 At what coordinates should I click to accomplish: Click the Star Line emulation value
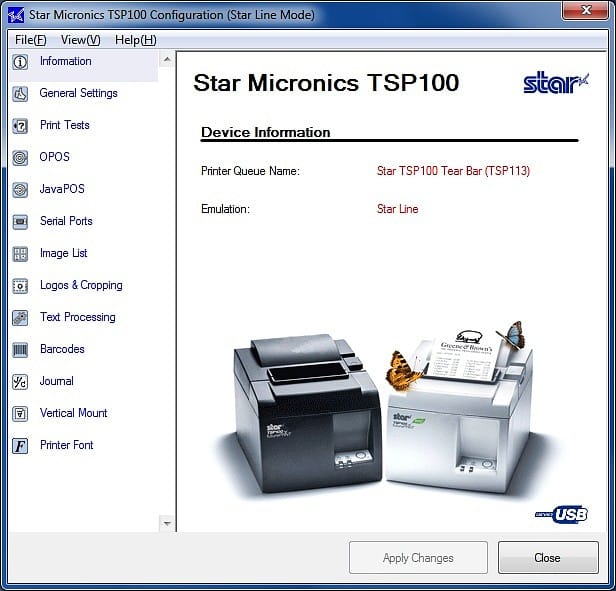click(x=398, y=209)
